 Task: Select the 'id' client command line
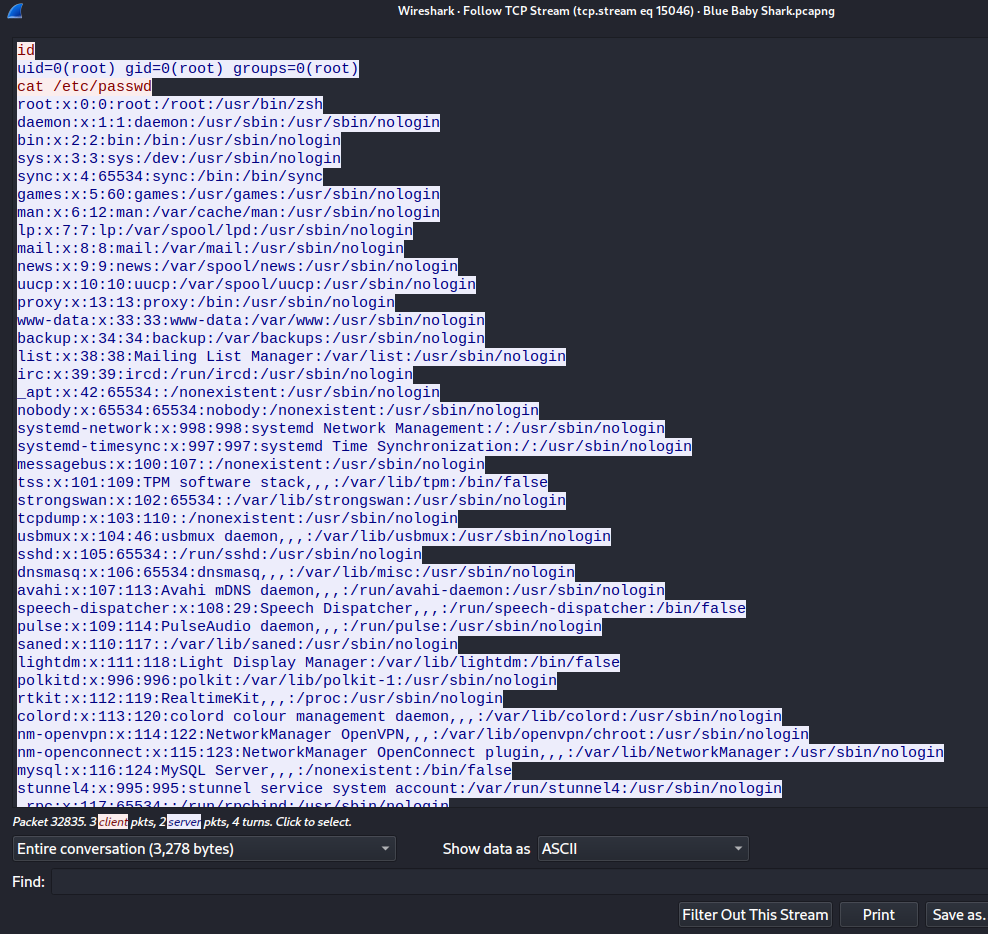tap(26, 50)
